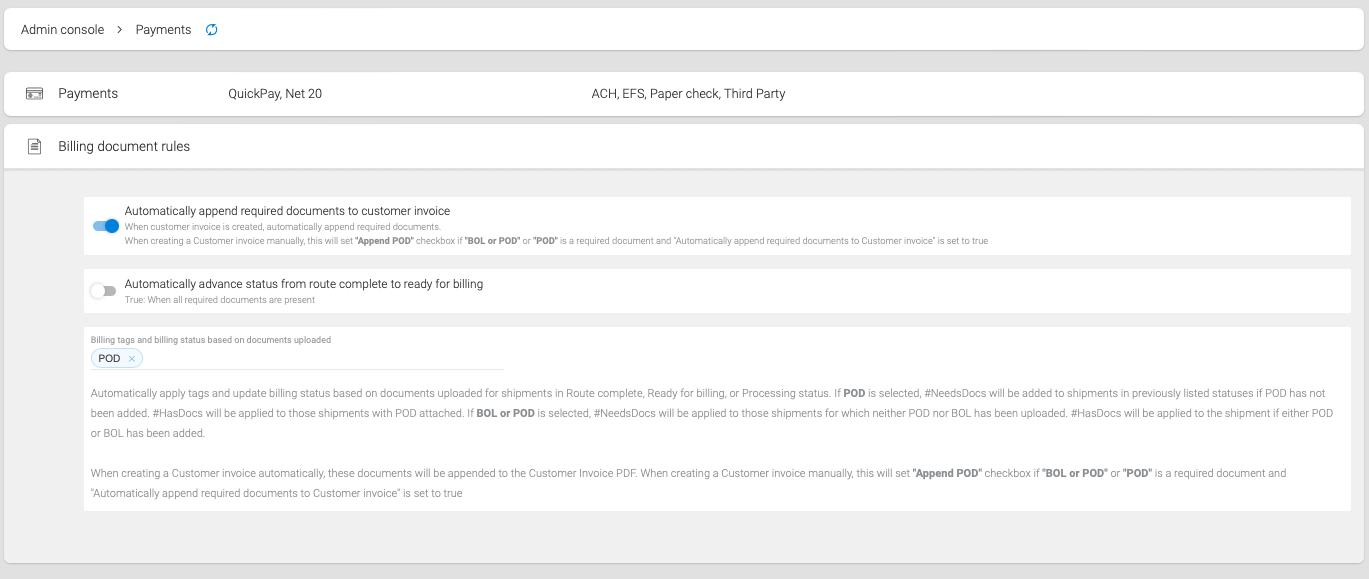This screenshot has width=1369, height=579.
Task: Go to Admin console breadcrumb
Action: [62, 30]
